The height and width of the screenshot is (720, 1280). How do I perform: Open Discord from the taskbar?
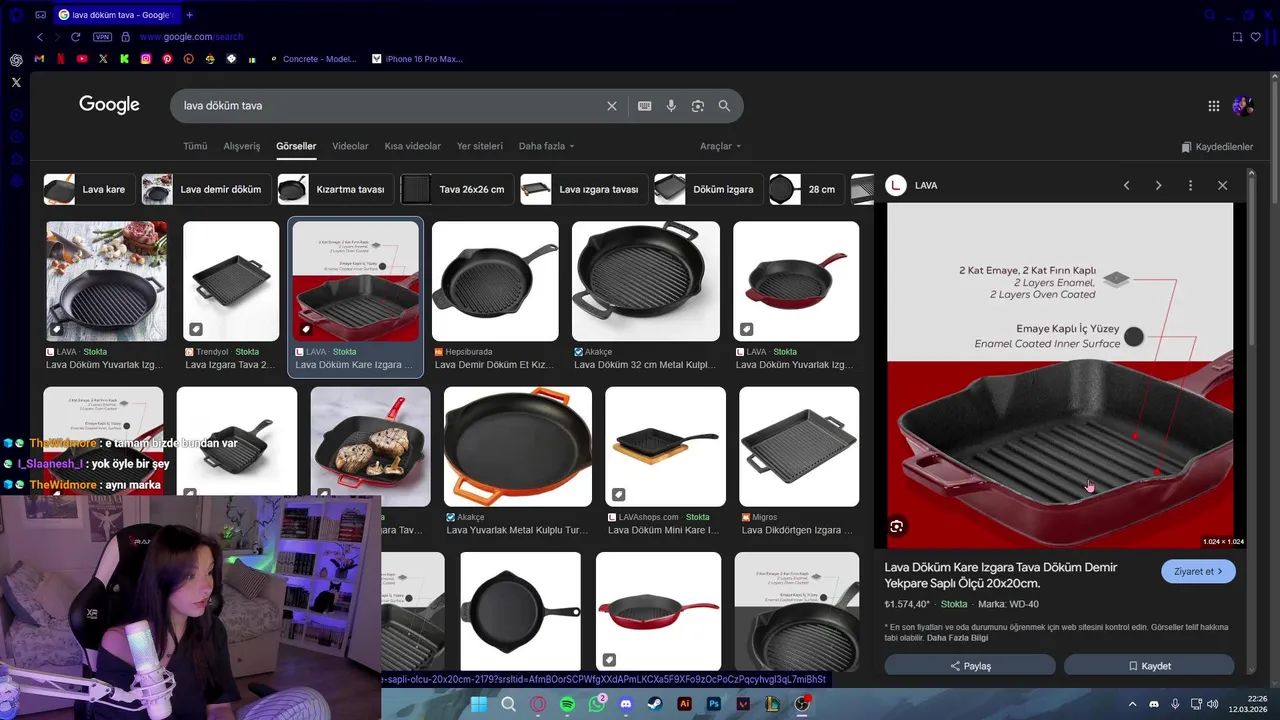pos(626,704)
